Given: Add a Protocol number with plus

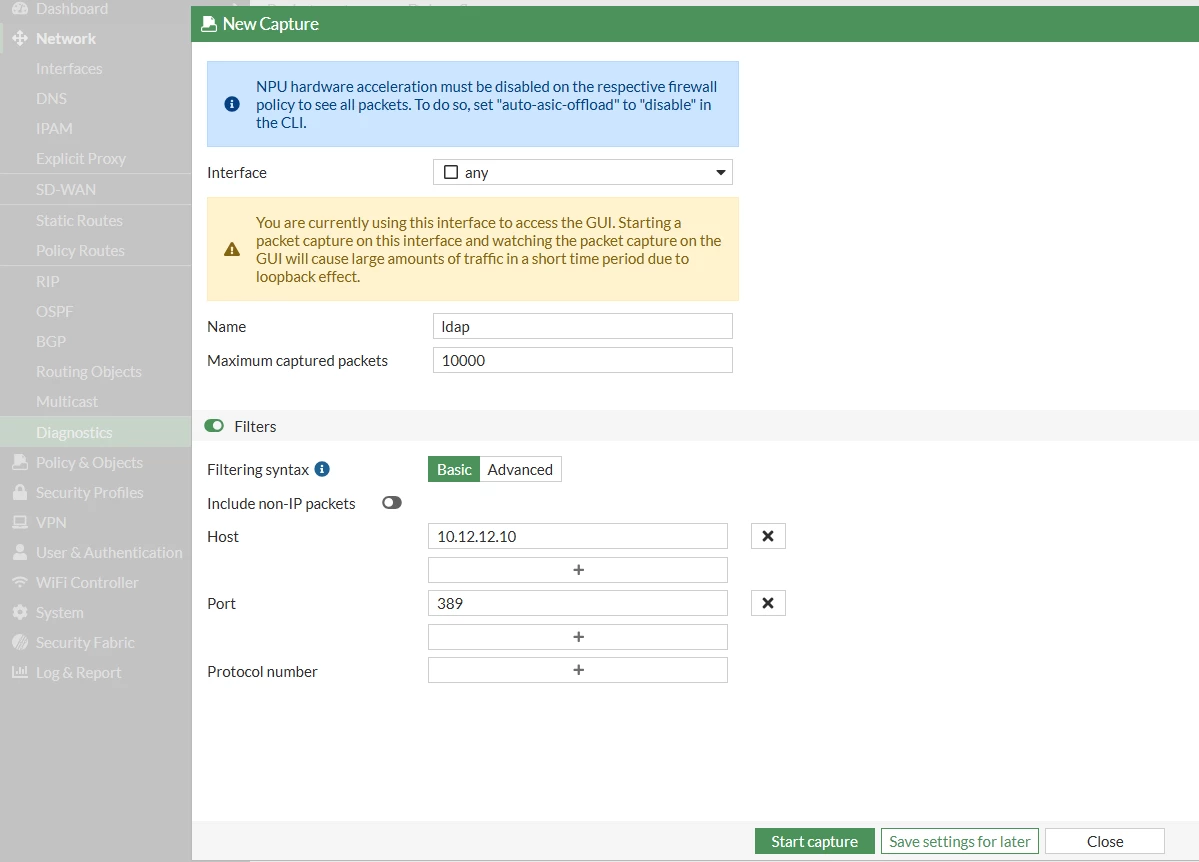Looking at the screenshot, I should [577, 670].
